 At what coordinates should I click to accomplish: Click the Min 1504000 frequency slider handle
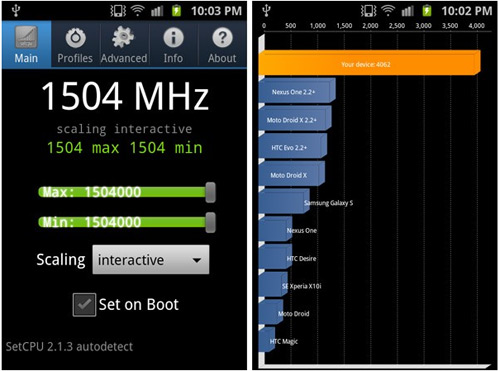click(x=210, y=222)
